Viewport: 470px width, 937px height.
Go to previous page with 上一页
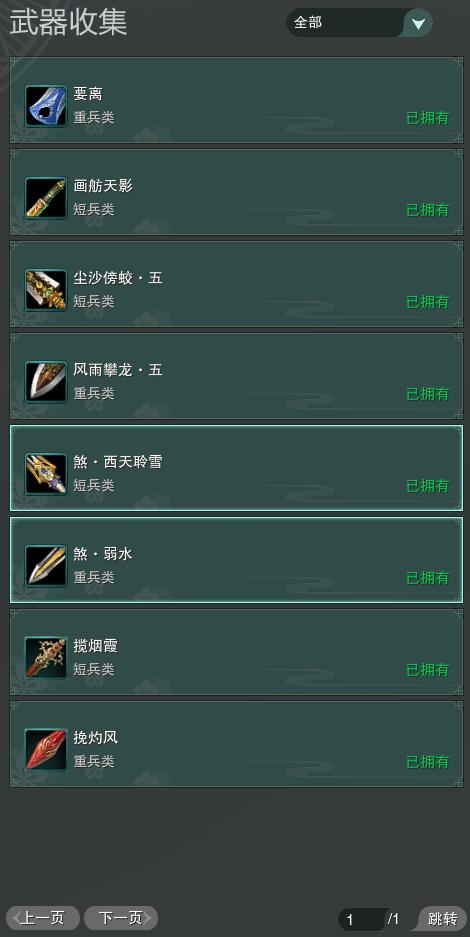point(42,918)
